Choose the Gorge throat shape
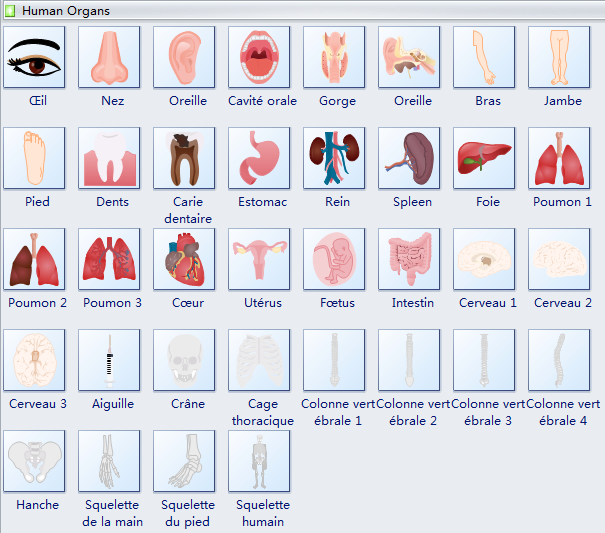Viewport: 605px width, 533px height. [x=334, y=57]
